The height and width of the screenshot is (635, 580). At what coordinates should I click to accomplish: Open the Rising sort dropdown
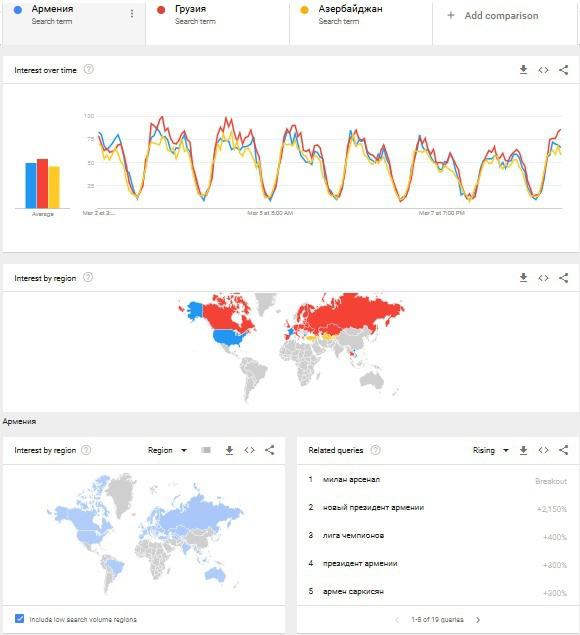(x=490, y=450)
